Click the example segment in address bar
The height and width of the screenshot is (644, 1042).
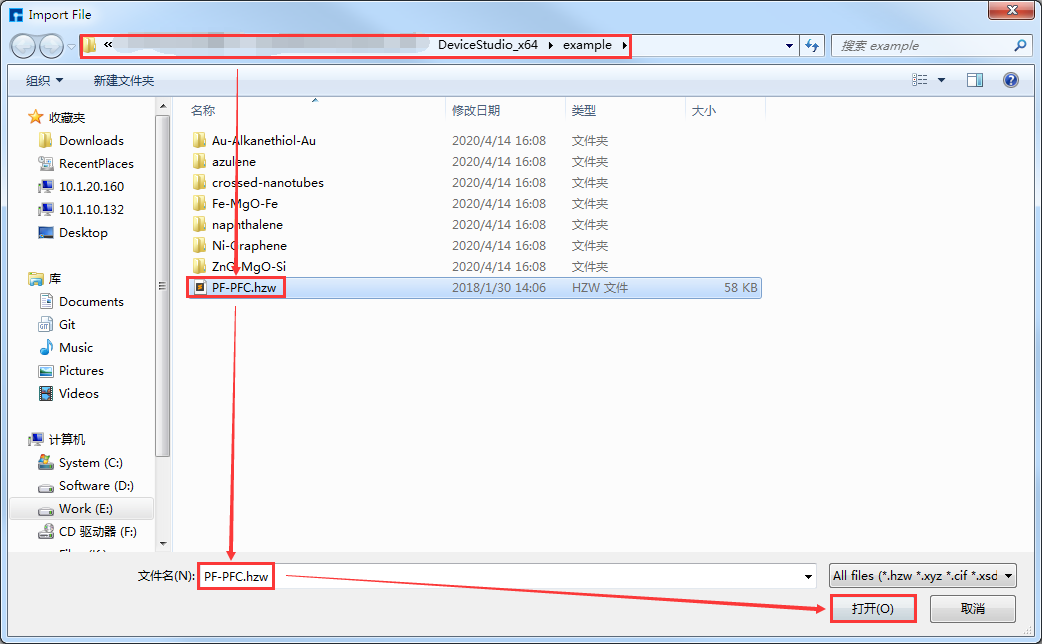pyautogui.click(x=587, y=45)
